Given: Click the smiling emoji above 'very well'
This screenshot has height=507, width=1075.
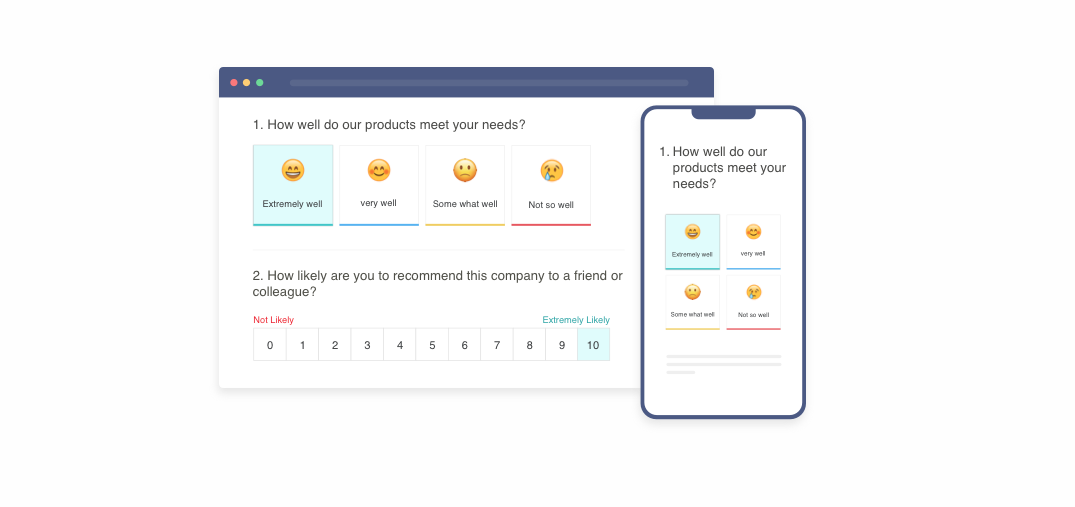Looking at the screenshot, I should (378, 171).
